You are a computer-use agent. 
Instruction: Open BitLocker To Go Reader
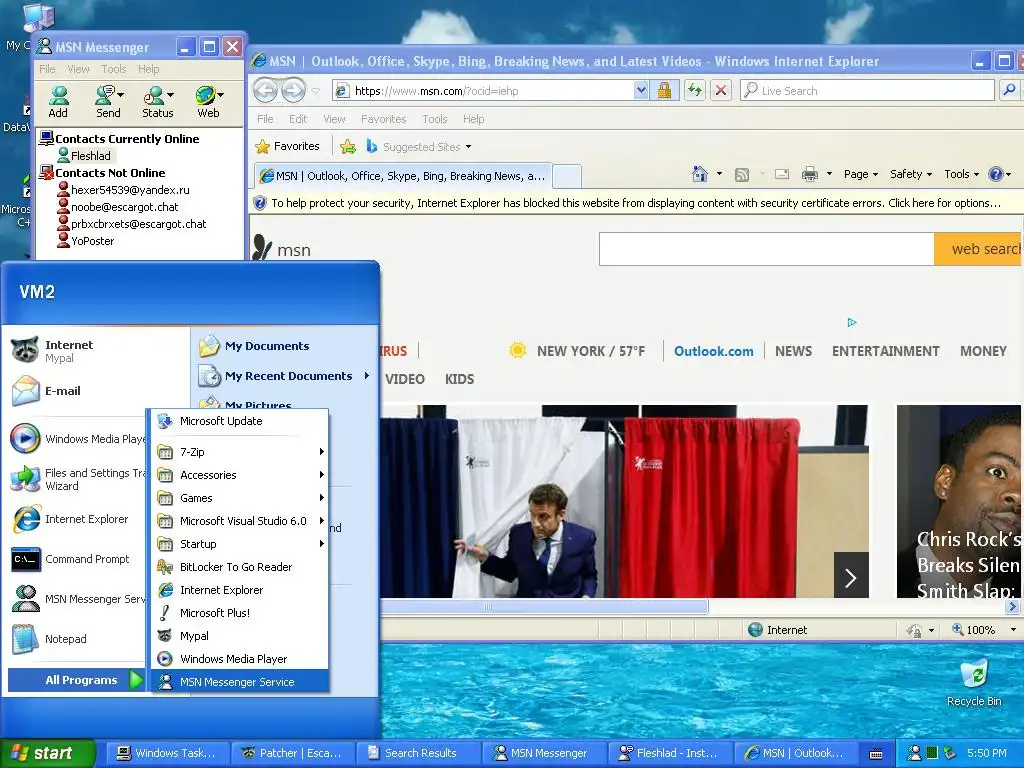pos(240,567)
